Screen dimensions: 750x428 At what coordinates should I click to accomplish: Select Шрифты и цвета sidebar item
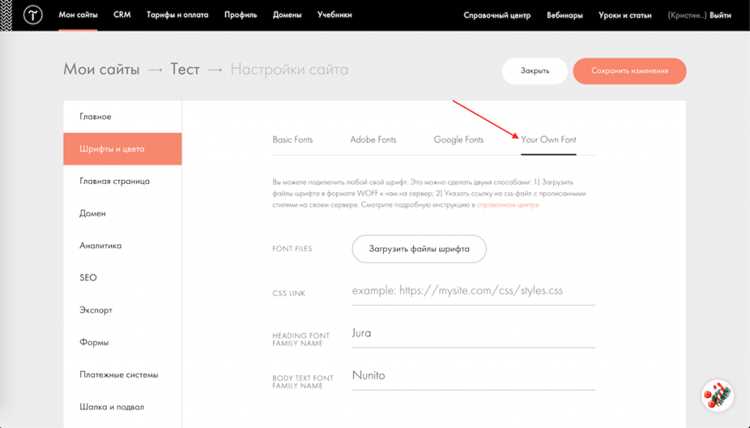click(x=122, y=149)
